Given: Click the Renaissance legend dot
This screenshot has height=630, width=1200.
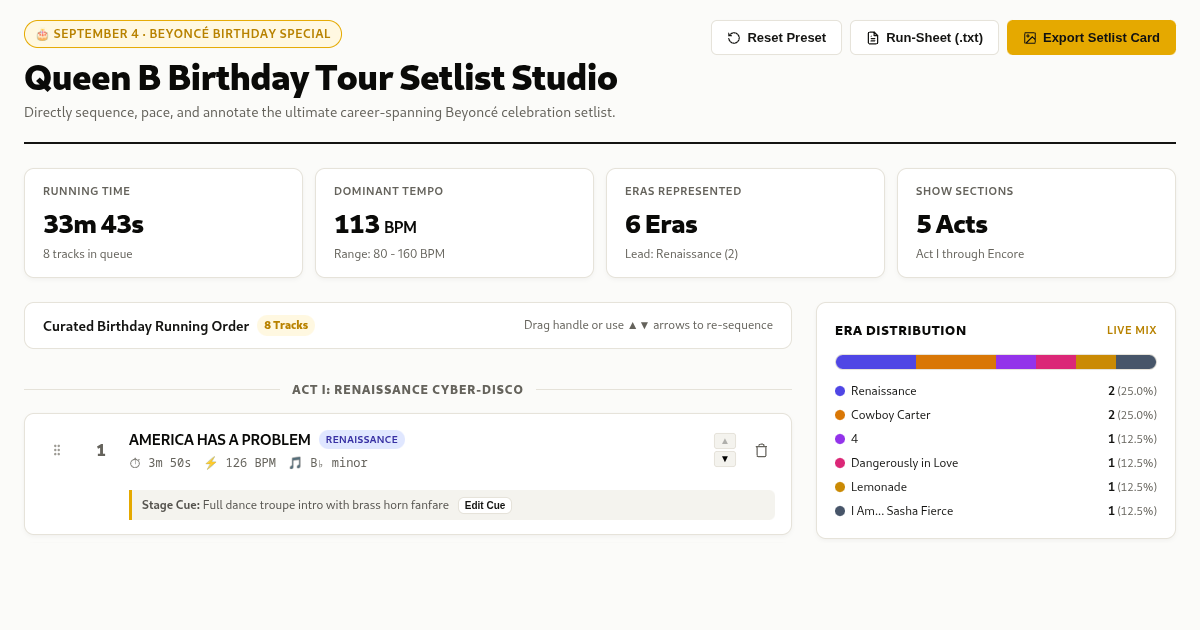Looking at the screenshot, I should click(840, 391).
